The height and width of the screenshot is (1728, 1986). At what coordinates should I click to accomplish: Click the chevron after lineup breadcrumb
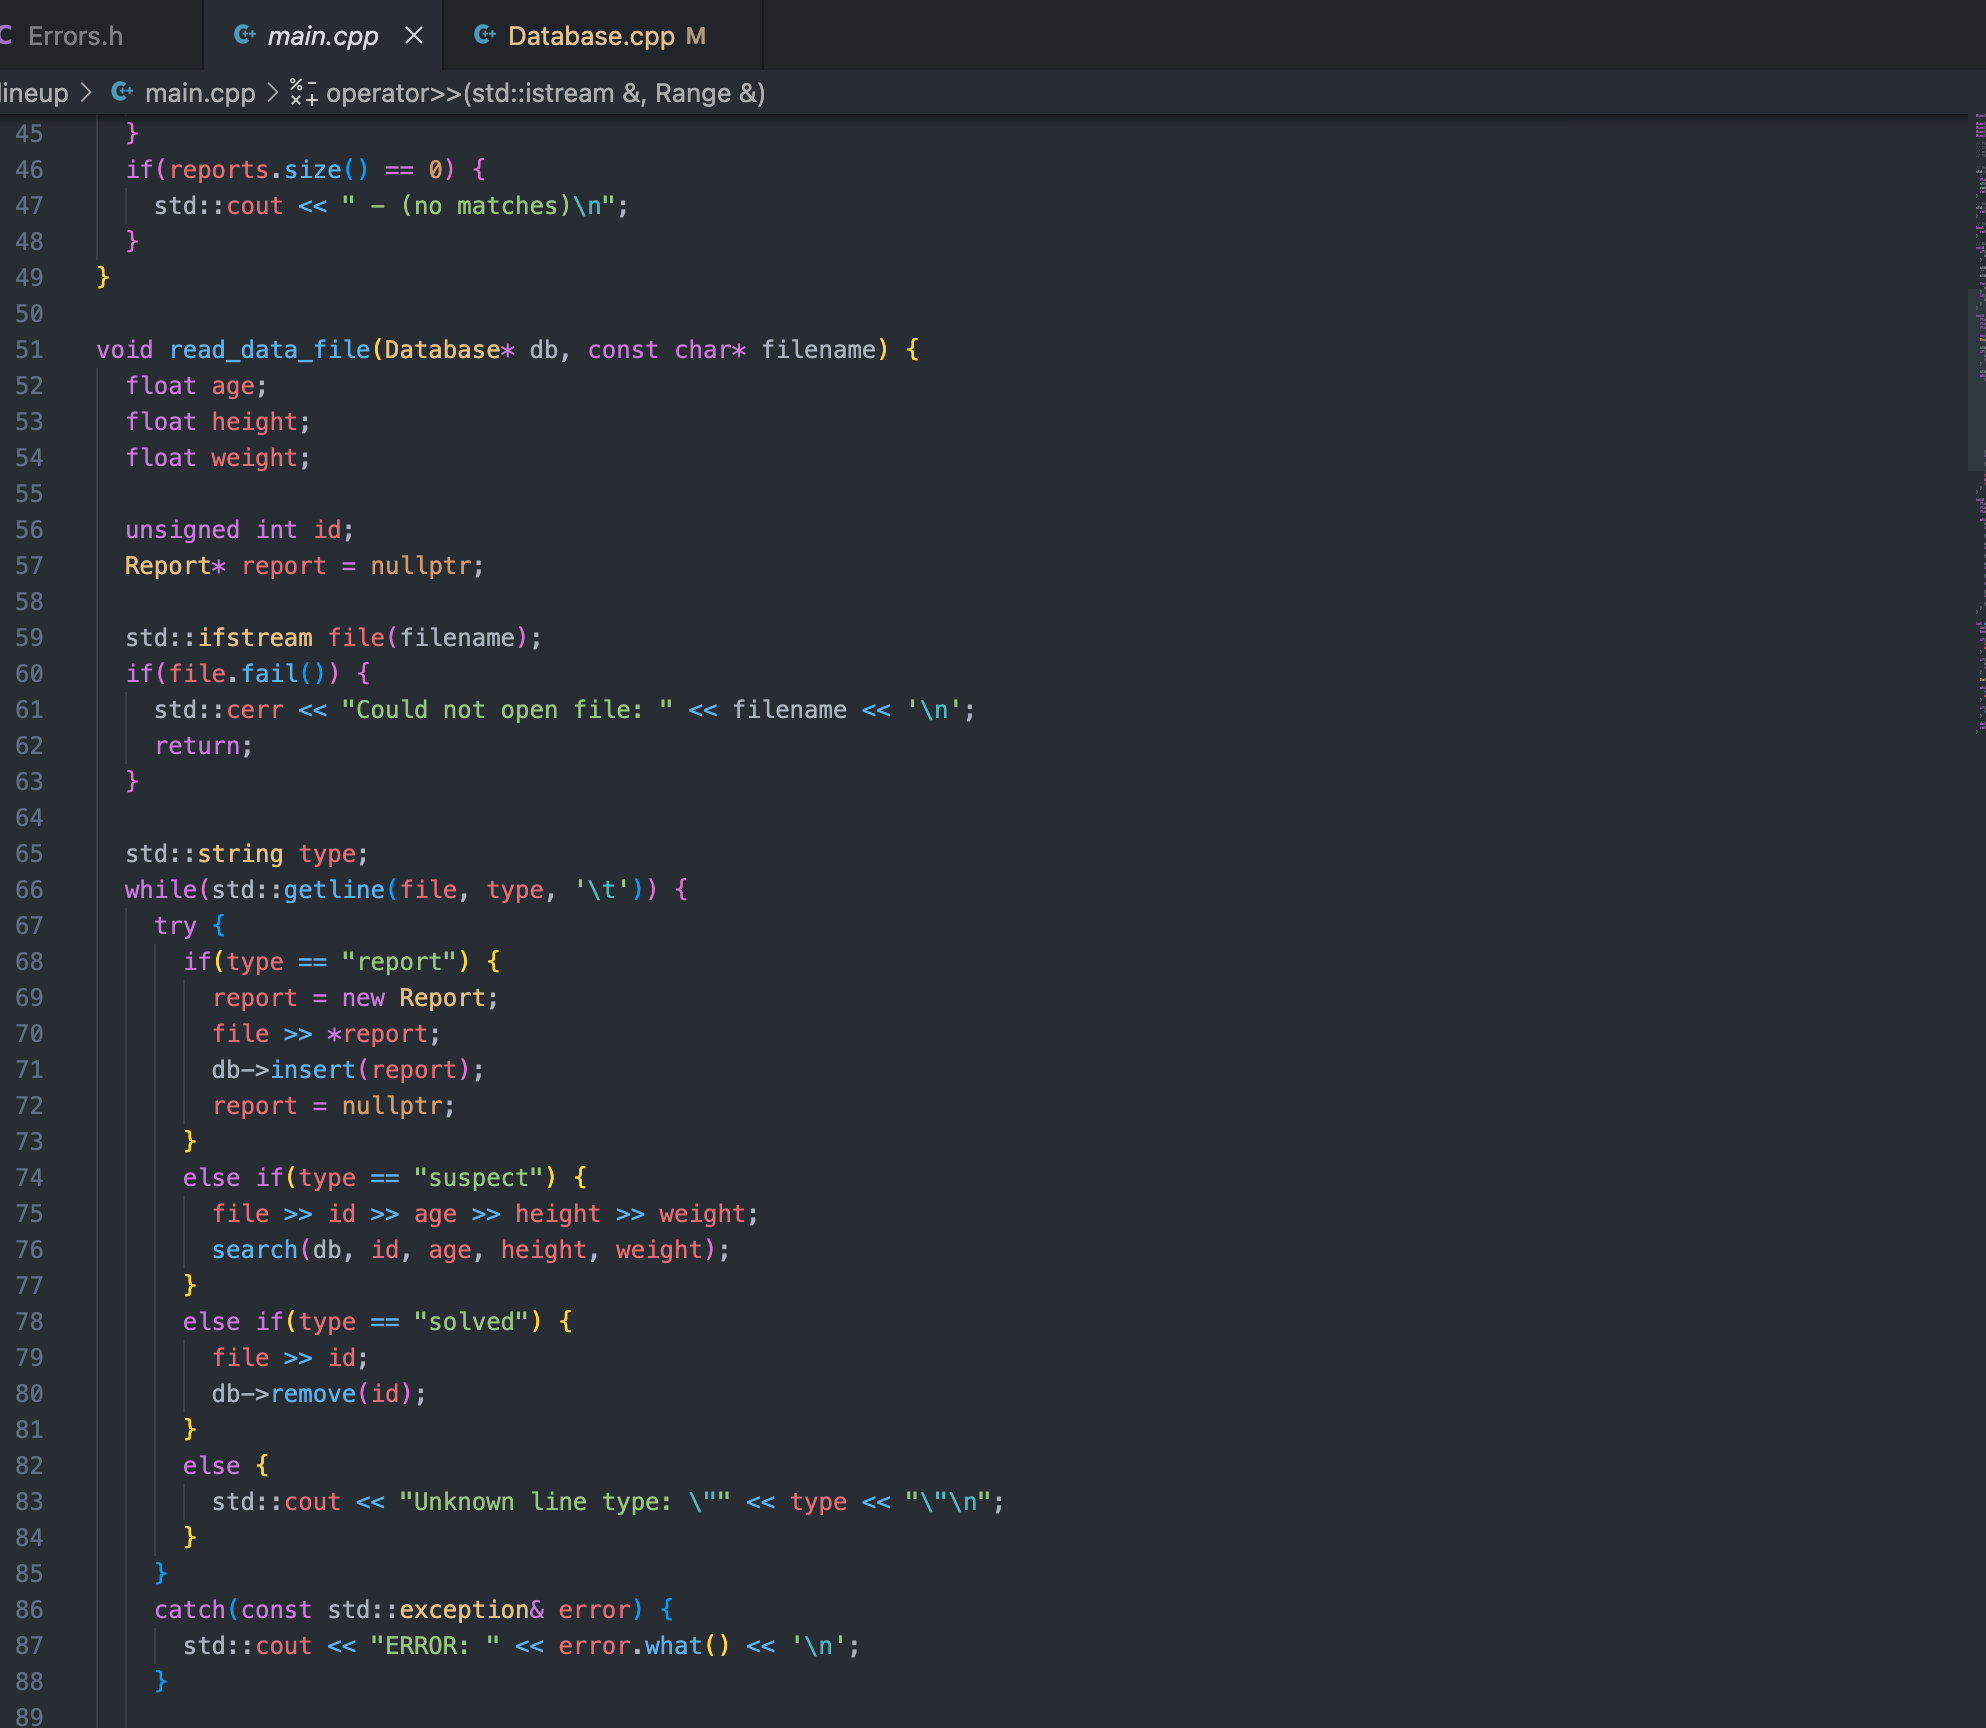(x=87, y=93)
